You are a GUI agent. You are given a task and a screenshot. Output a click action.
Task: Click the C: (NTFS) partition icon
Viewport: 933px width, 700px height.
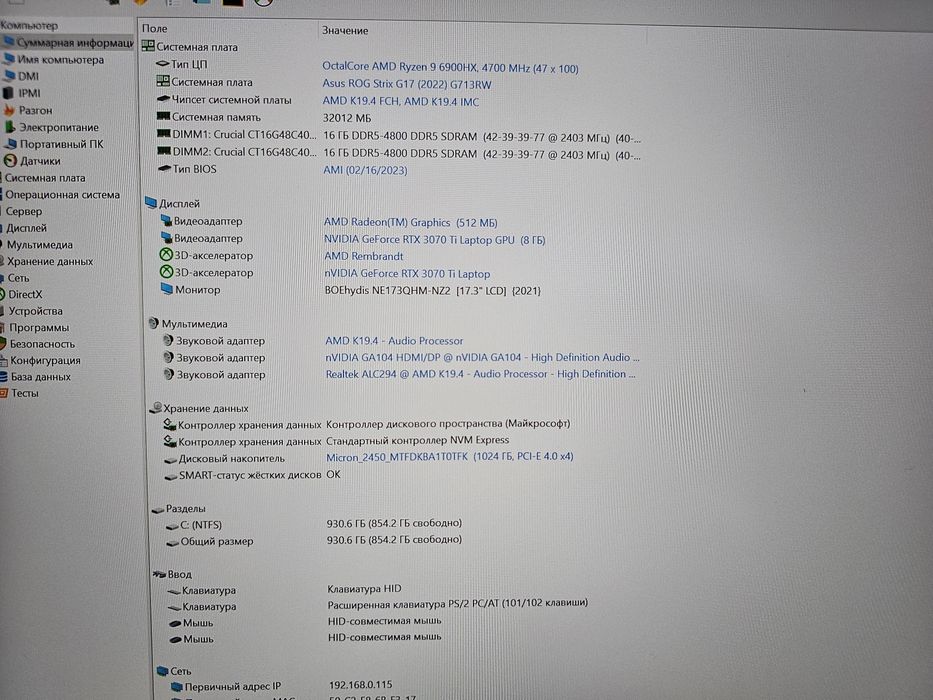click(x=172, y=526)
